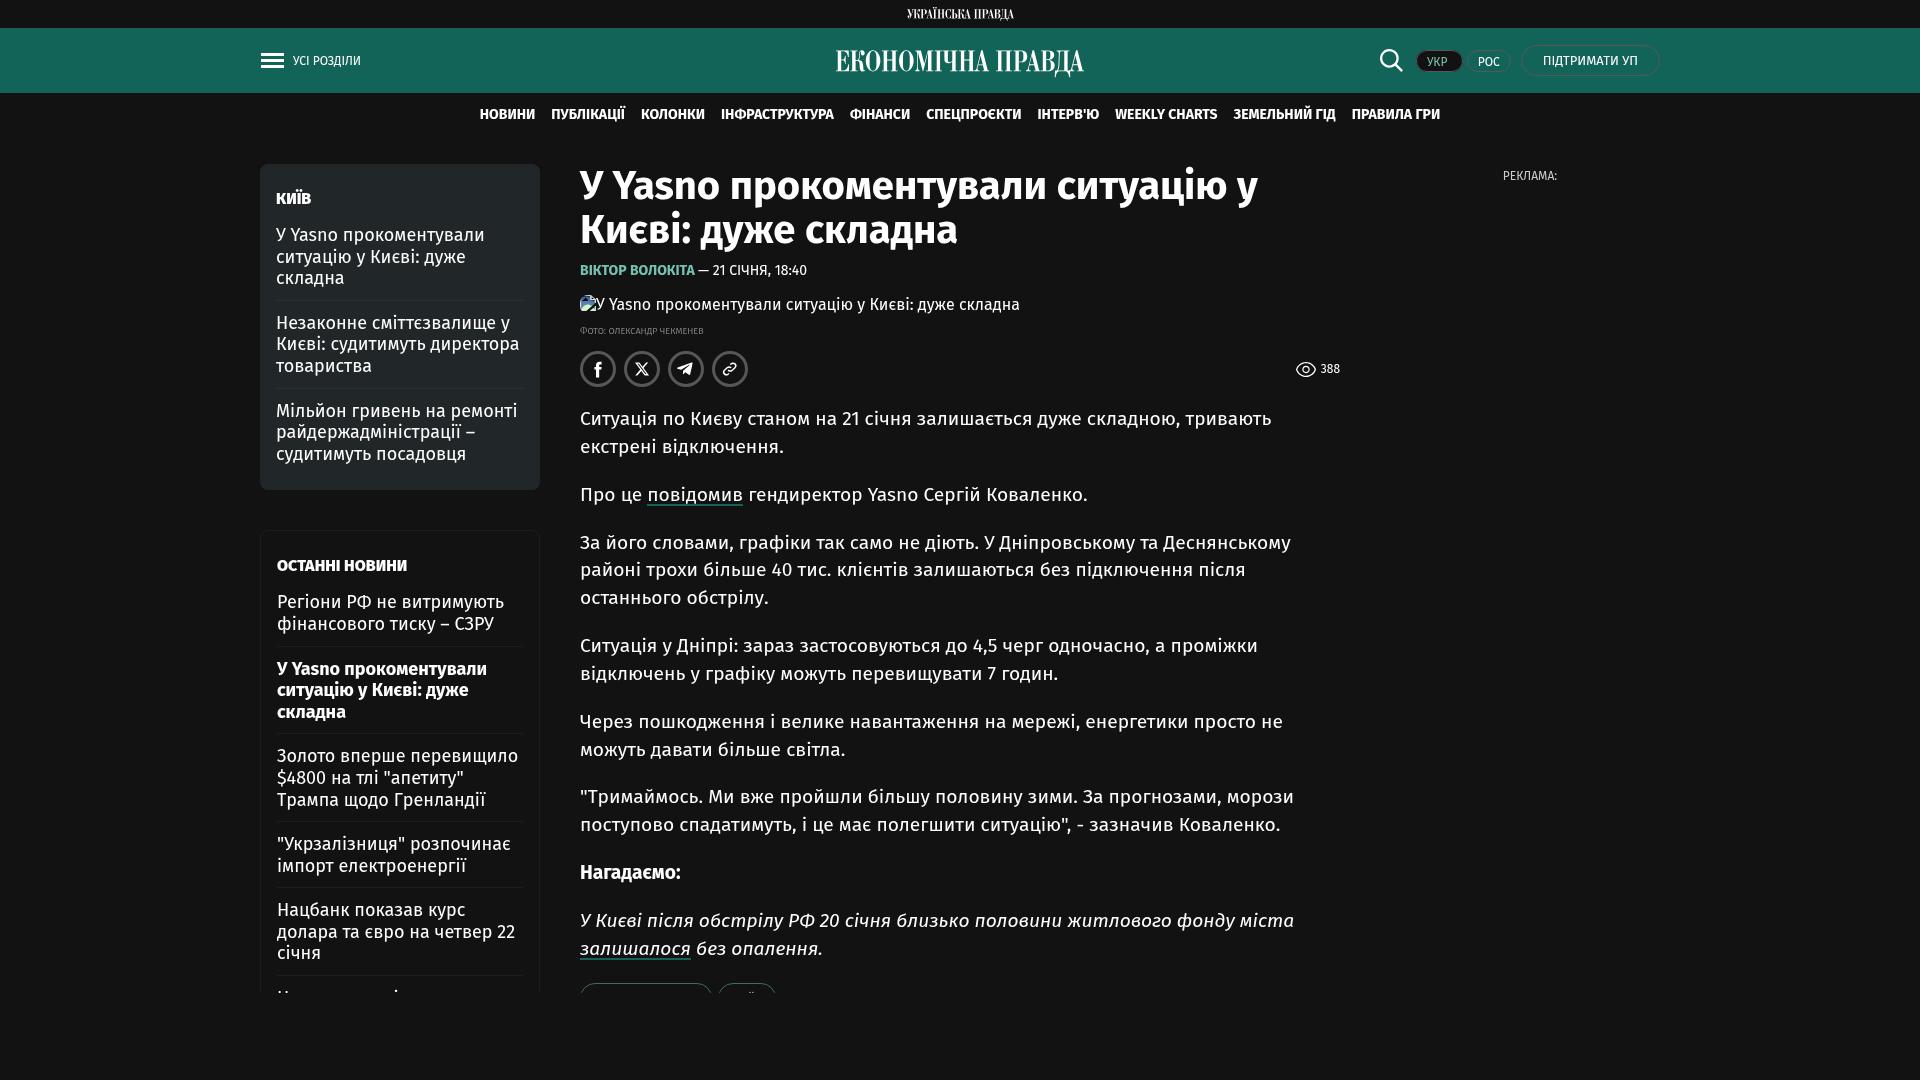Image resolution: width=1920 pixels, height=1080 pixels.
Task: Click the Економічна правда logo
Action: [959, 62]
